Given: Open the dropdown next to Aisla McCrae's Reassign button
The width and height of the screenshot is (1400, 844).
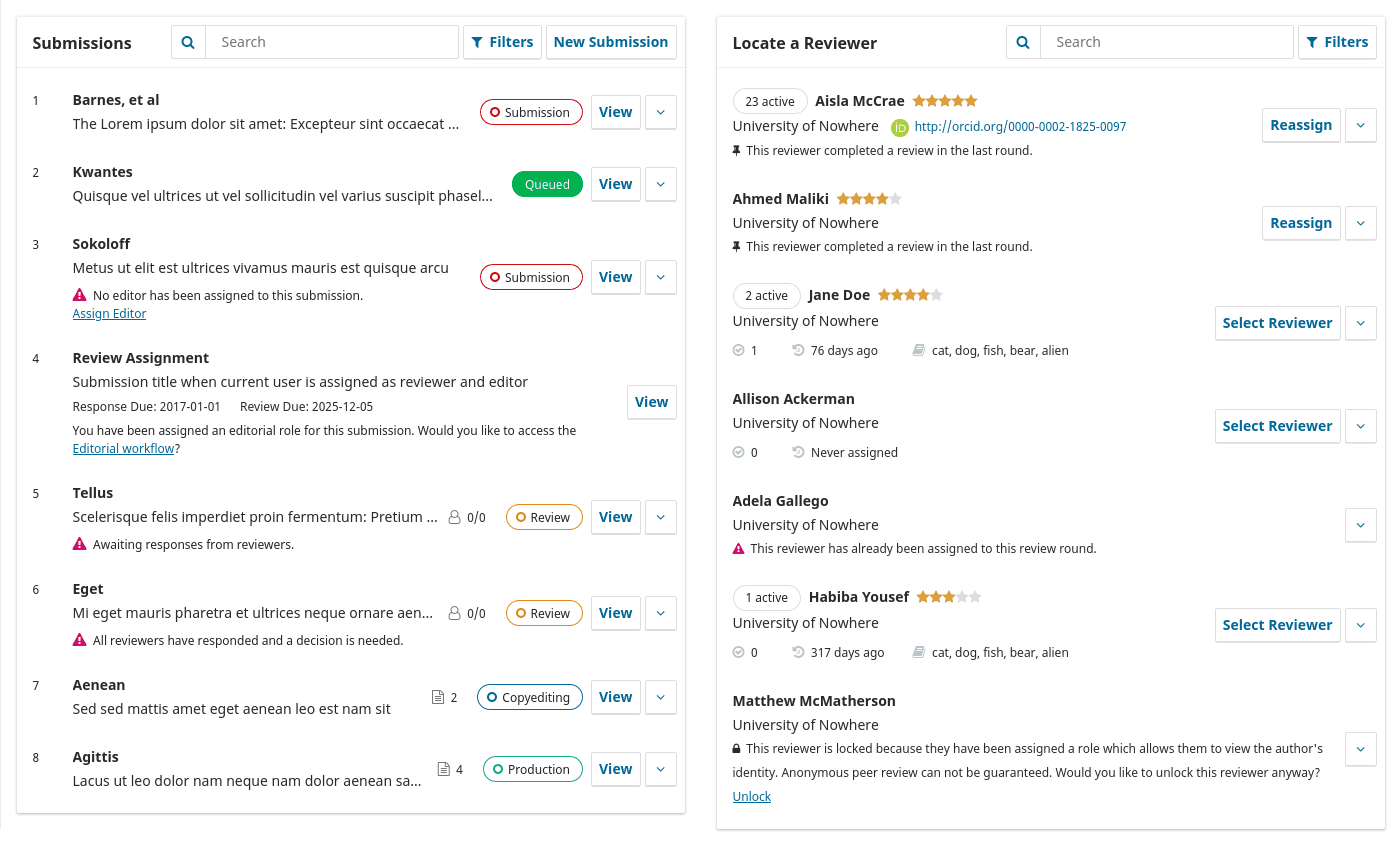Looking at the screenshot, I should click(1361, 125).
